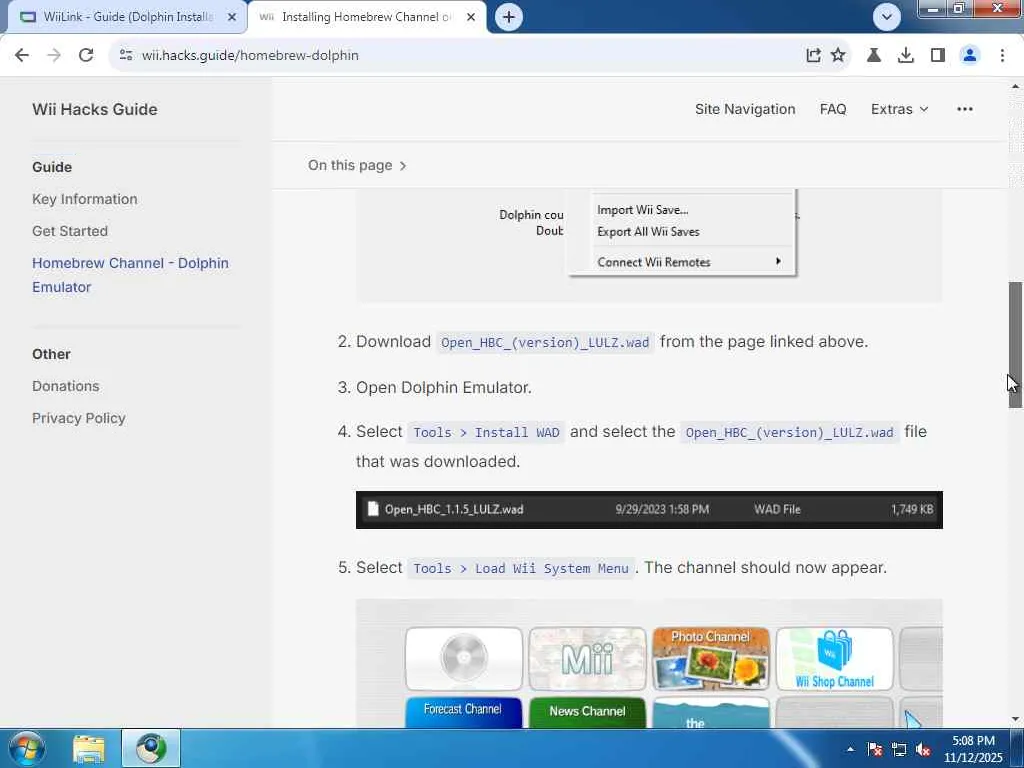Open the downloads tray icon
Image resolution: width=1024 pixels, height=768 pixels.
[x=906, y=56]
